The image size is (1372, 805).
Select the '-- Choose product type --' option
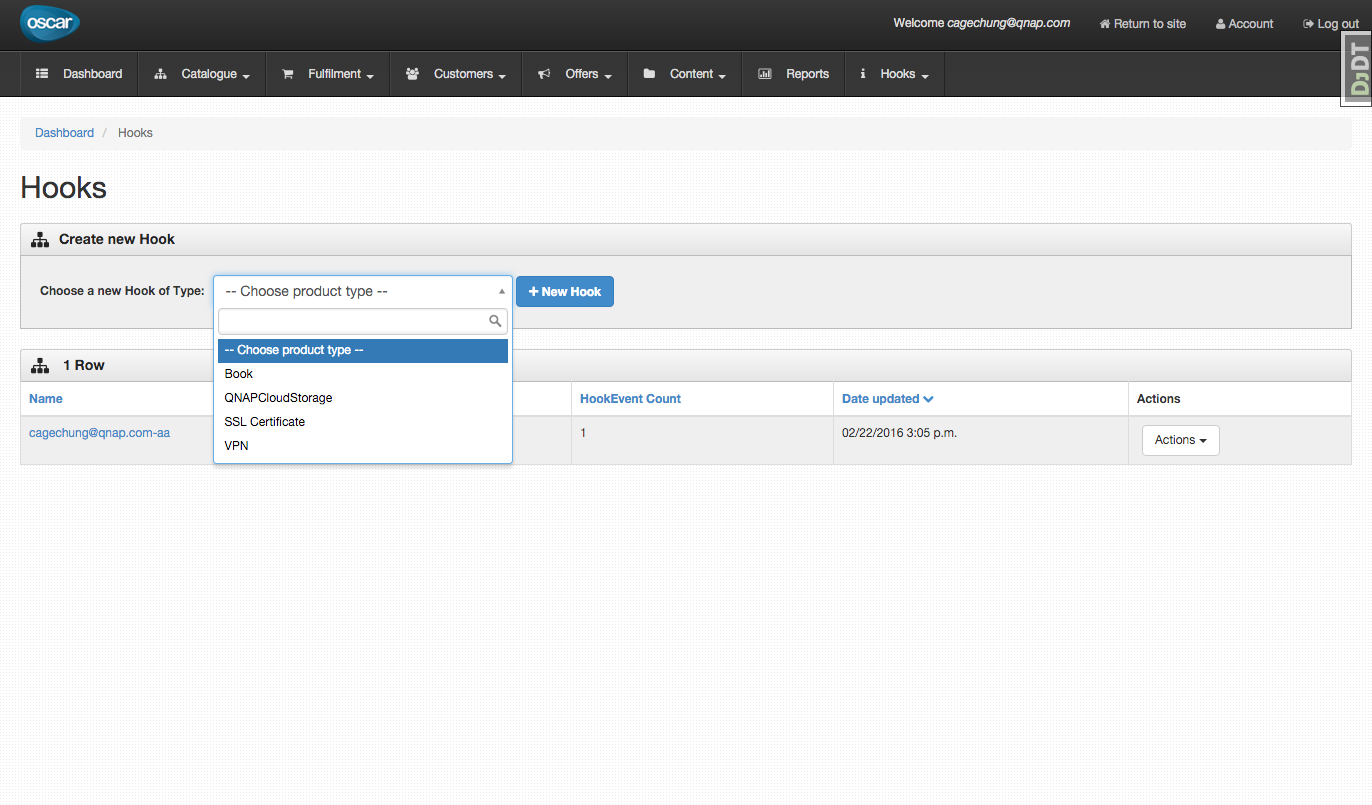363,351
